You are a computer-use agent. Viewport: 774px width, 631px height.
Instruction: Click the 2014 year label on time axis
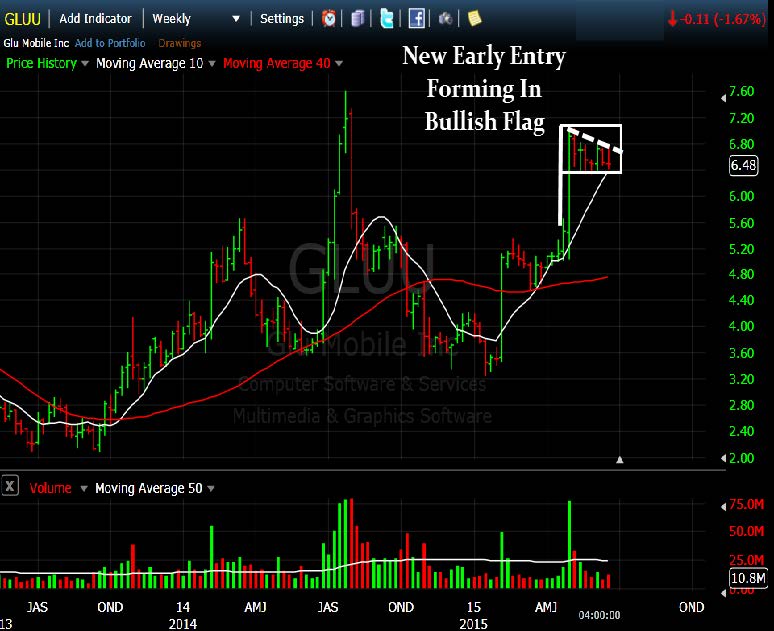(x=183, y=624)
